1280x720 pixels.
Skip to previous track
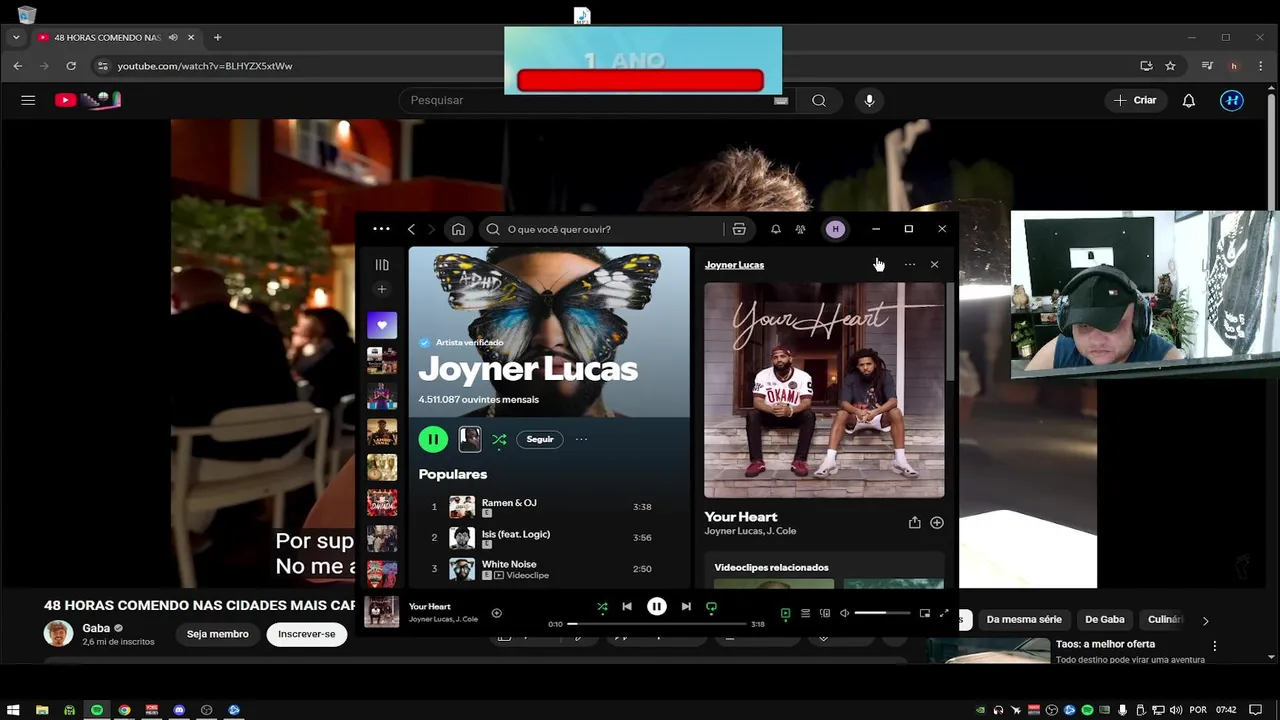pos(627,607)
